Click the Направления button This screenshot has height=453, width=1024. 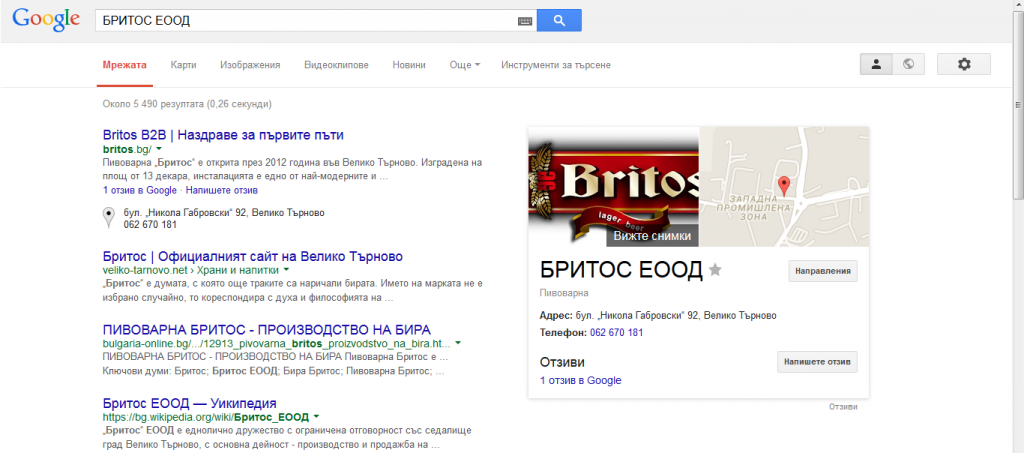[823, 271]
